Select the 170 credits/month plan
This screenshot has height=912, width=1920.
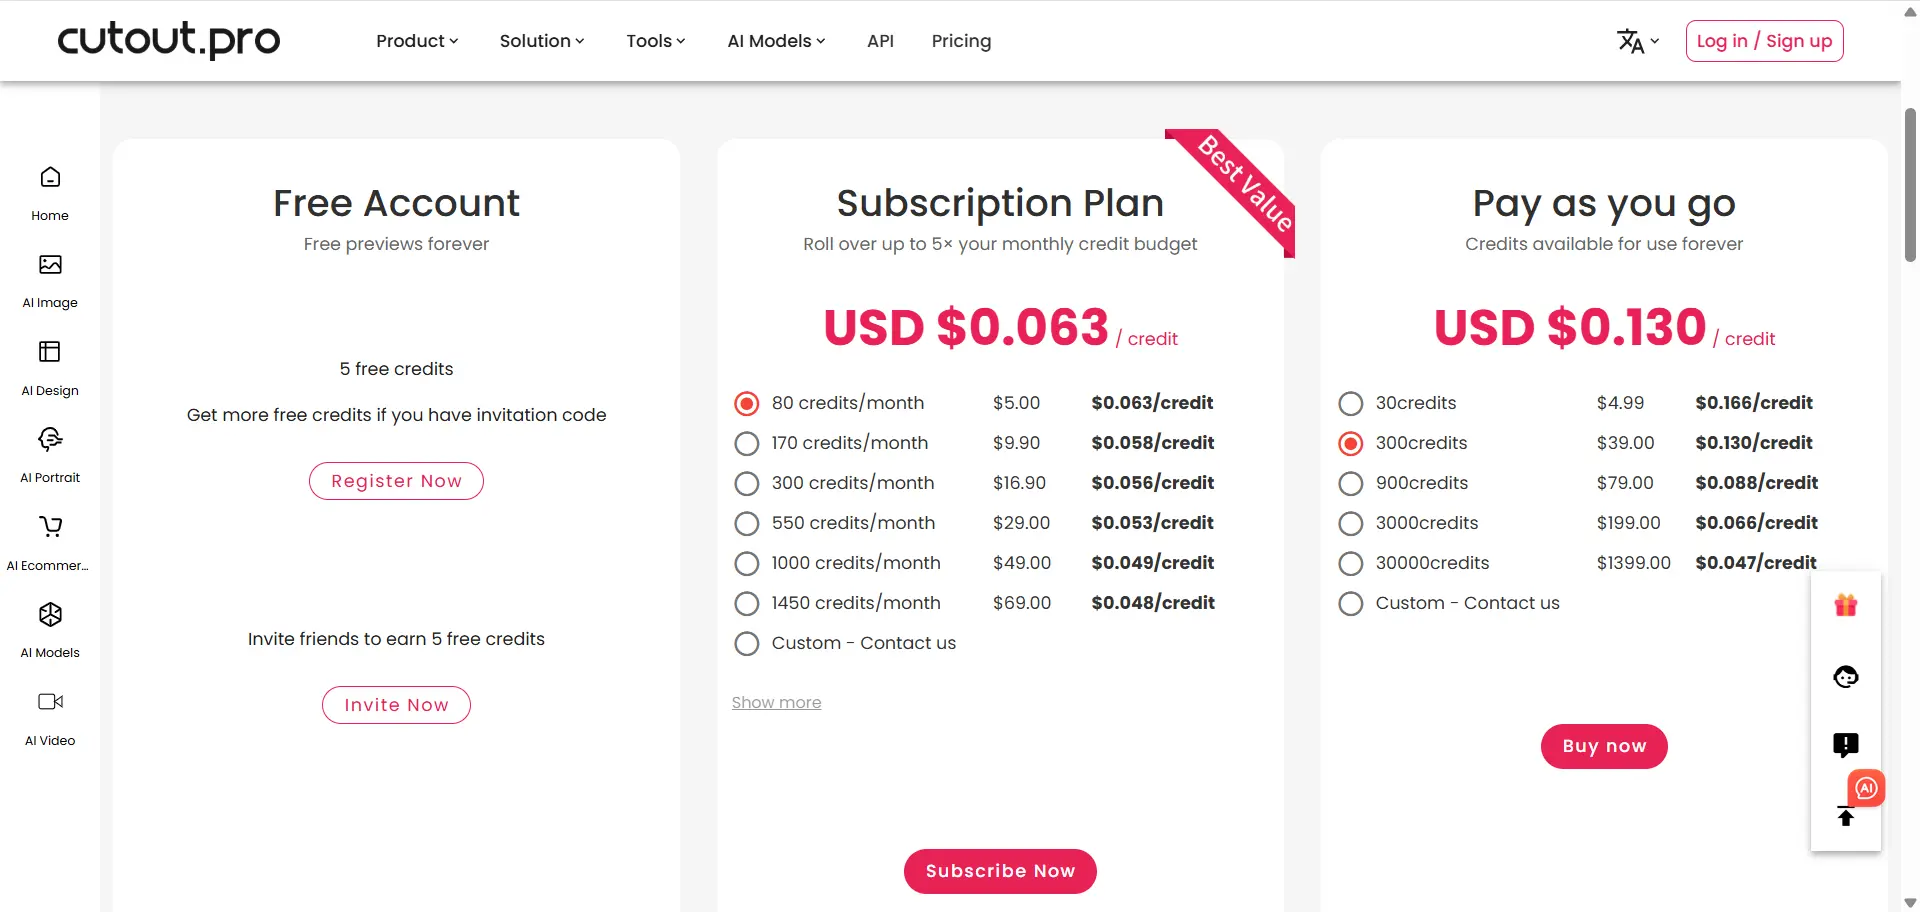coord(746,443)
